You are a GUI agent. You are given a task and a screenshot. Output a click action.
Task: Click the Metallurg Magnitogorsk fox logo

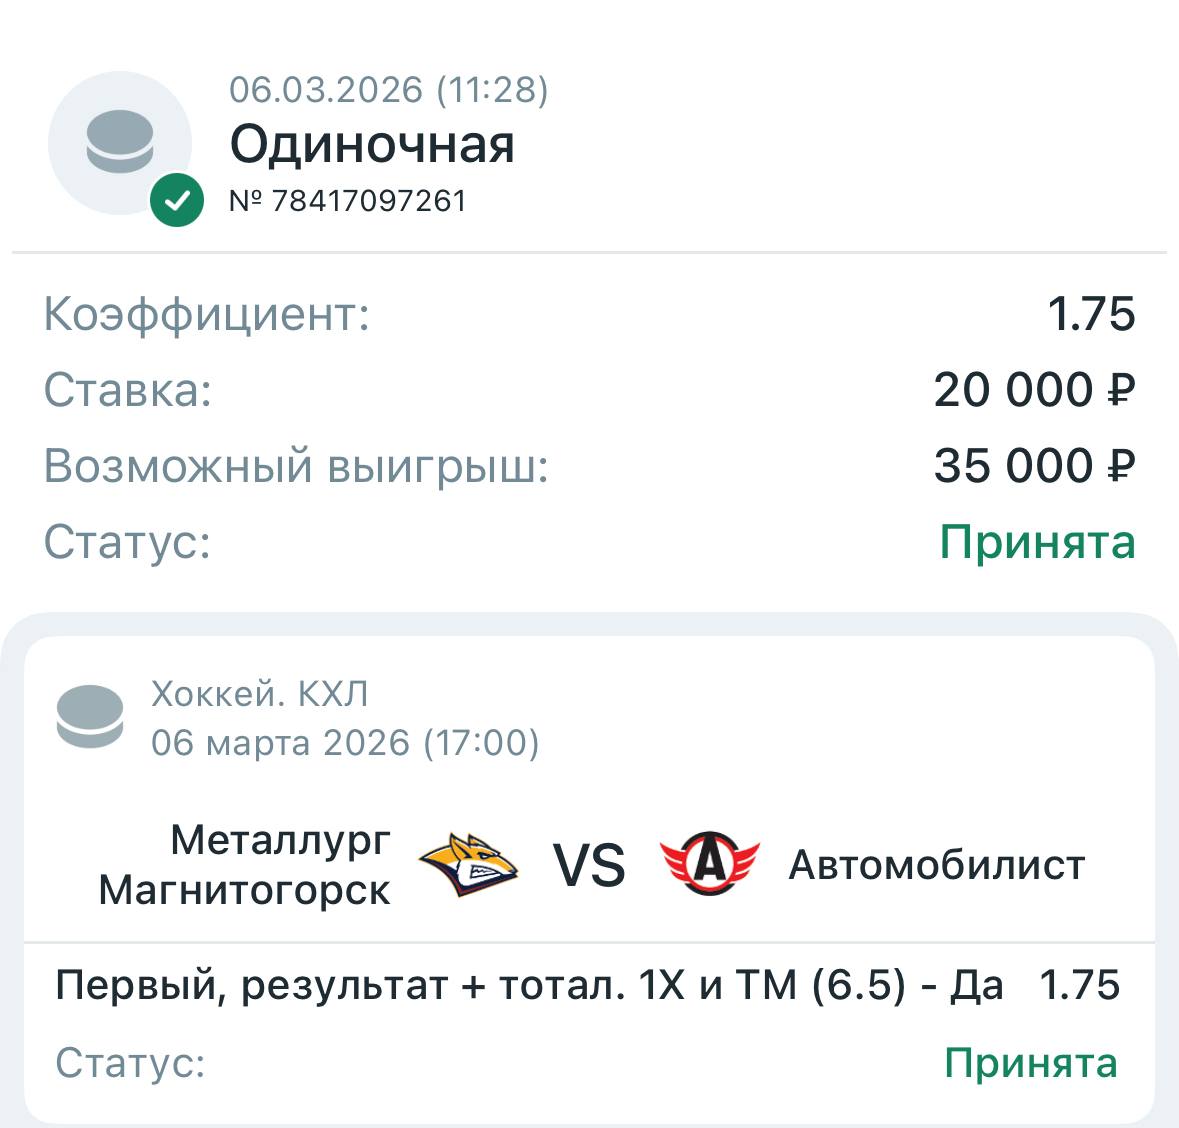point(468,865)
